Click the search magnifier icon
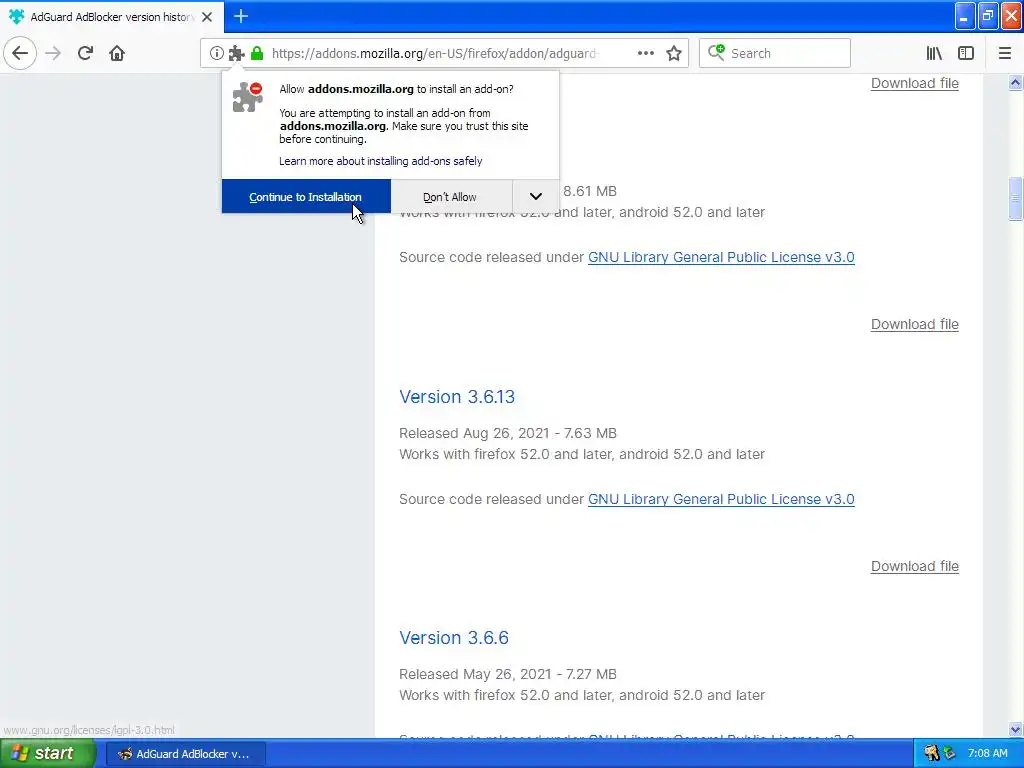Screen dimensions: 1024x768 [x=716, y=53]
